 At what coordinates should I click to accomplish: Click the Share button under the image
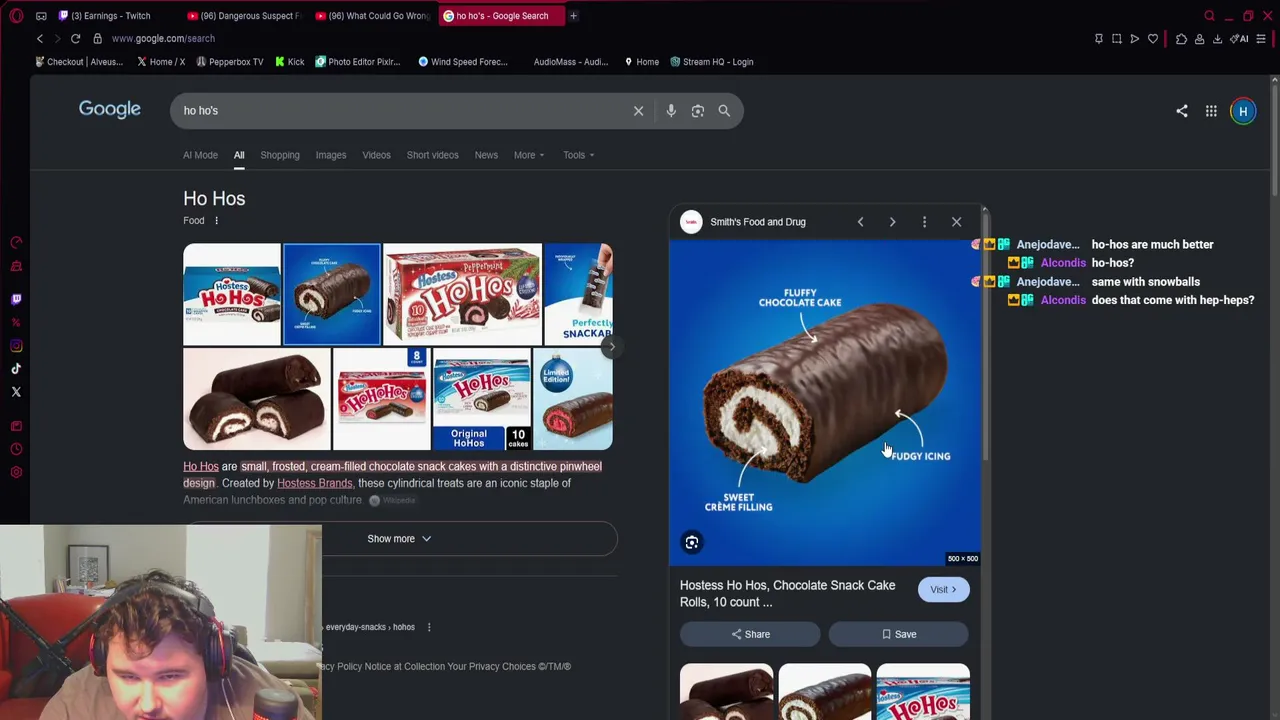tap(750, 634)
